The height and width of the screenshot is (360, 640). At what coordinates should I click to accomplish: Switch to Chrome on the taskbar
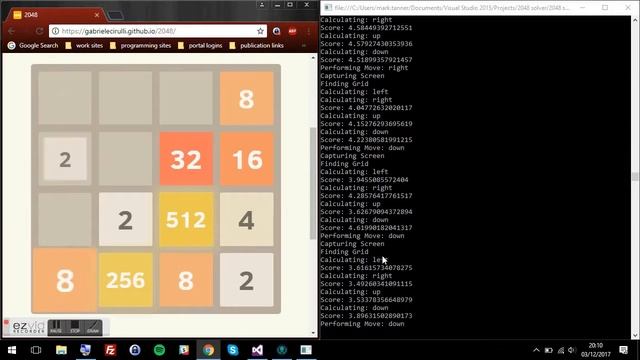click(208, 350)
